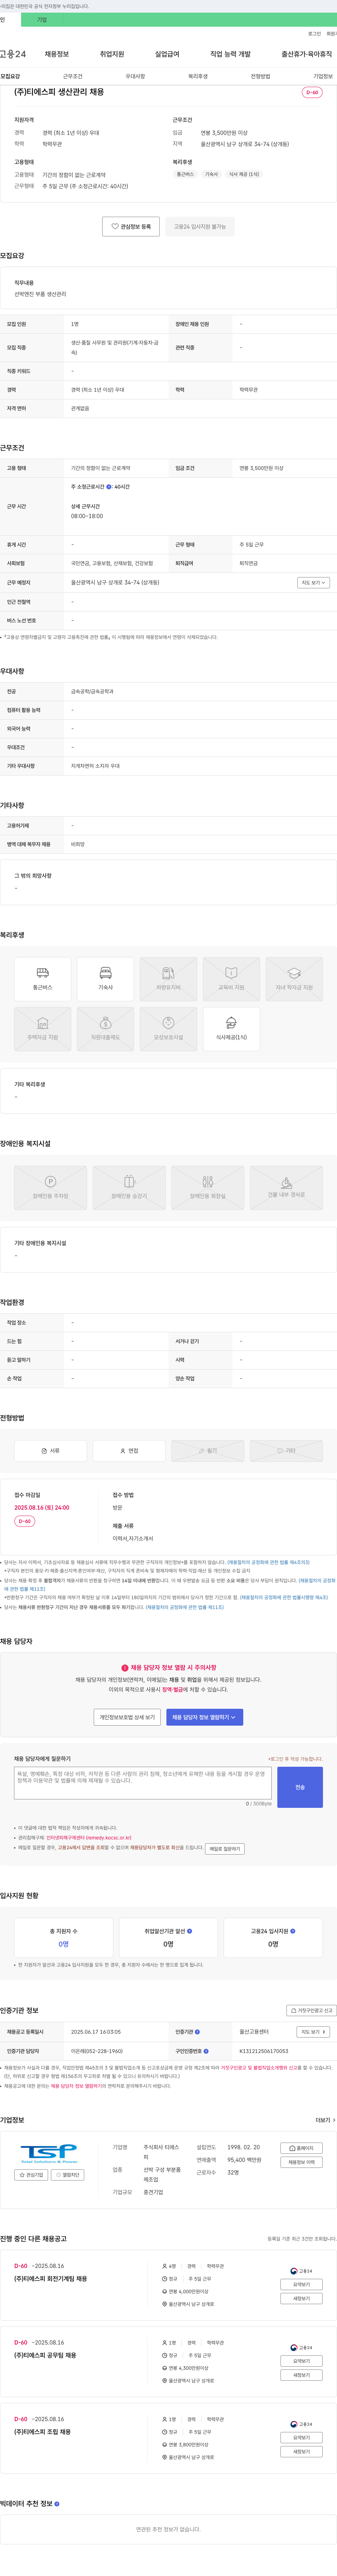Click the 주택자금 지원 icon
337x2576 pixels.
tap(43, 1029)
